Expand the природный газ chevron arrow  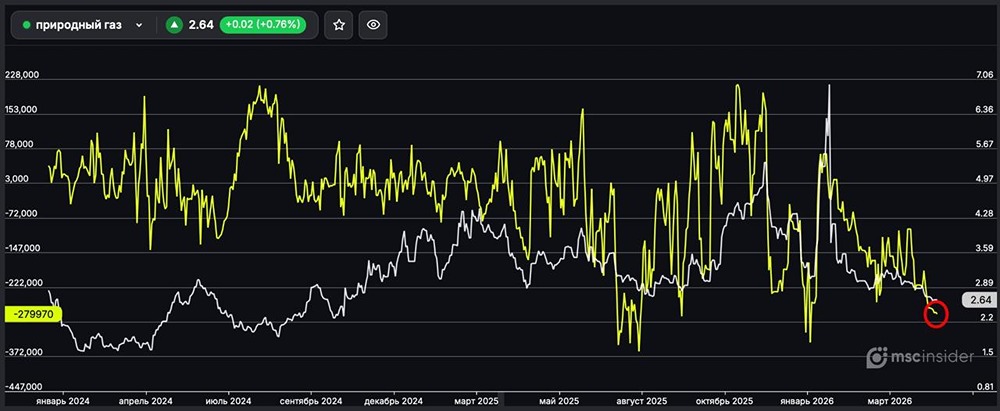(139, 25)
